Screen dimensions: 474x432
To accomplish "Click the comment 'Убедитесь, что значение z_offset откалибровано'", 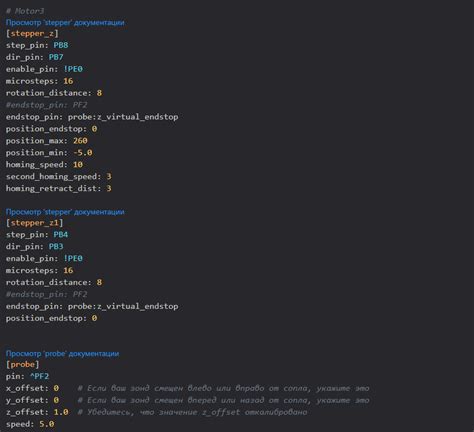I will coord(192,412).
